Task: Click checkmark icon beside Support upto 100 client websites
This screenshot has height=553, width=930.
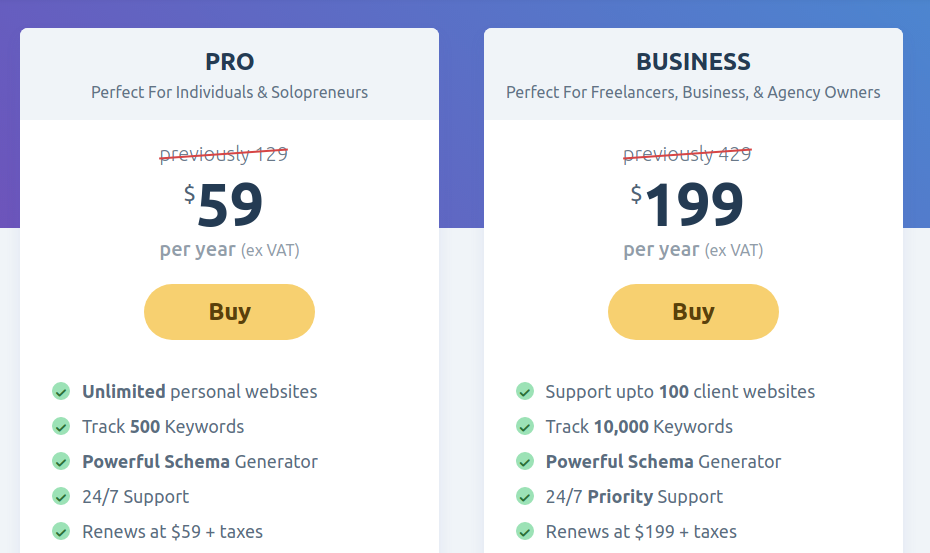Action: tap(525, 392)
